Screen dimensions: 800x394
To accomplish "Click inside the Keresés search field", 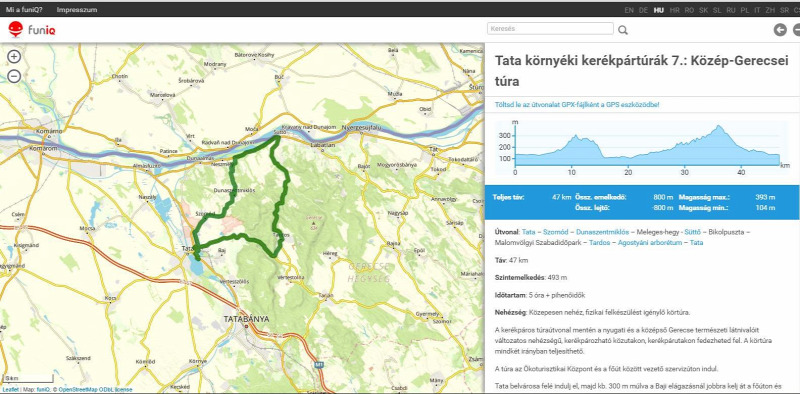I will point(550,29).
